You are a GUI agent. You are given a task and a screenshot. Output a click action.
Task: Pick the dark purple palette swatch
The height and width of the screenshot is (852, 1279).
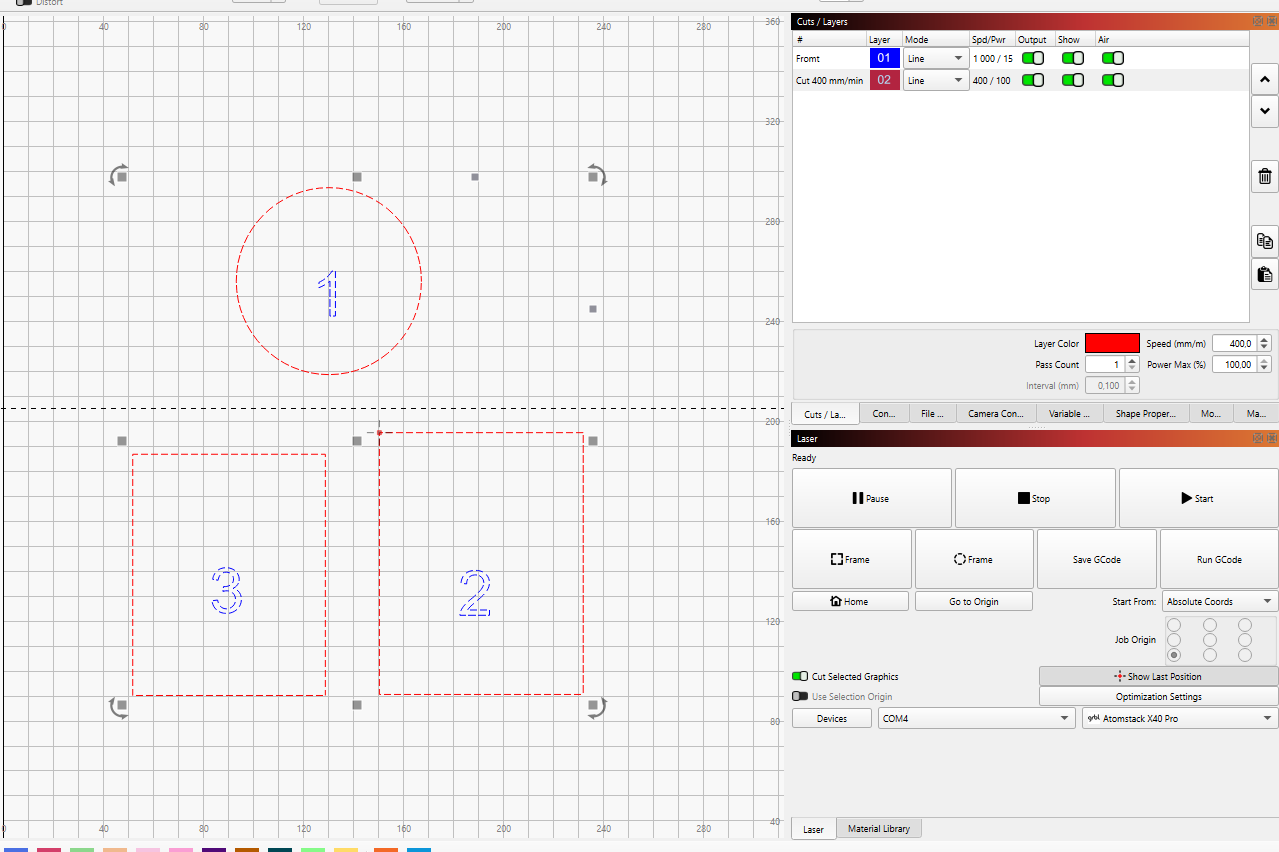[x=214, y=850]
